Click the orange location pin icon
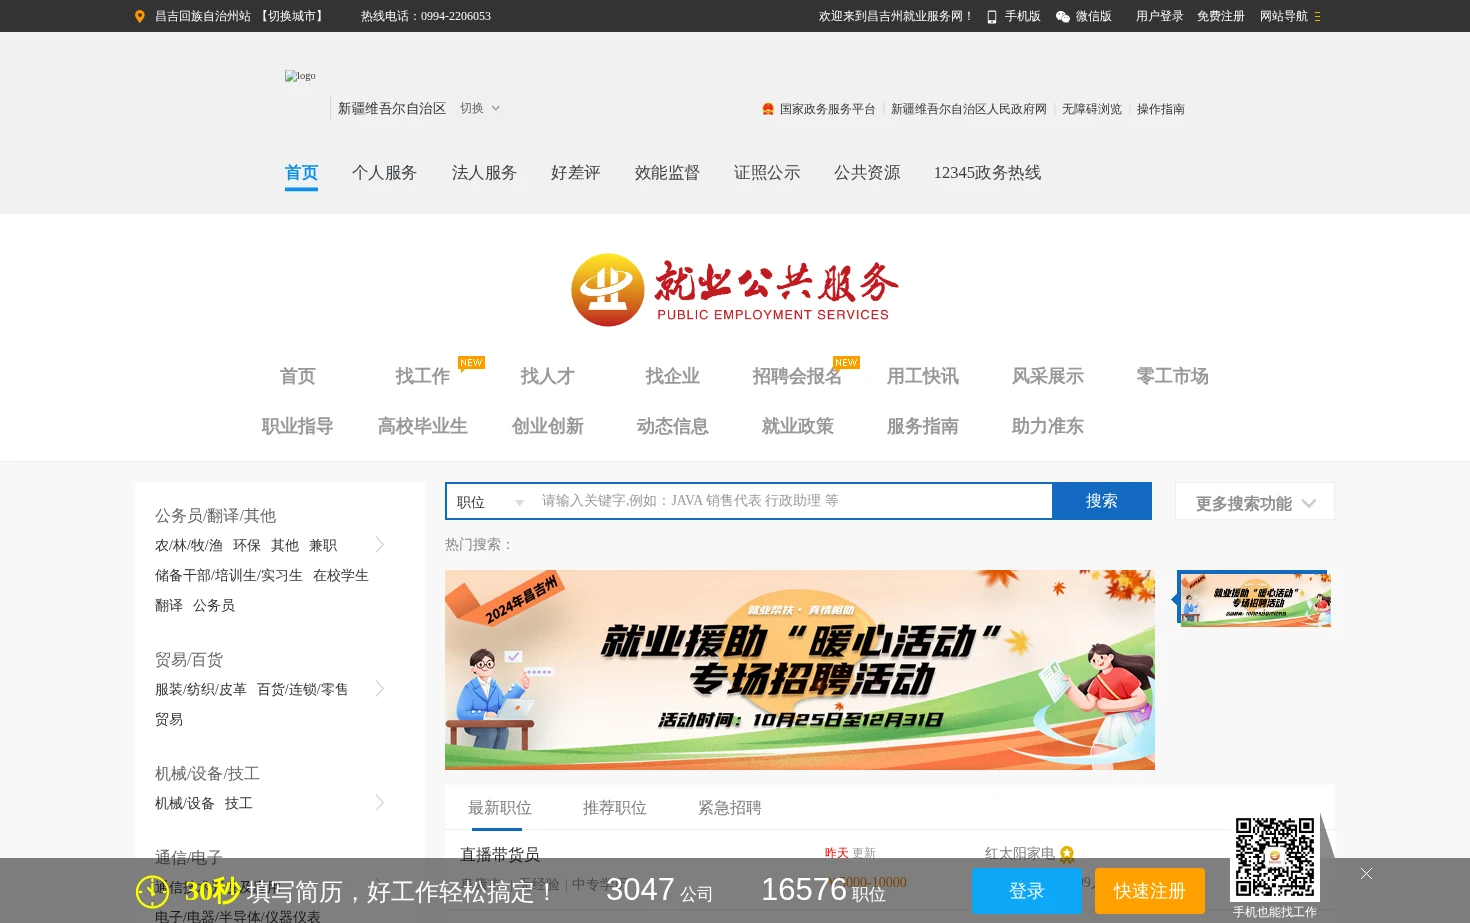 click(140, 16)
